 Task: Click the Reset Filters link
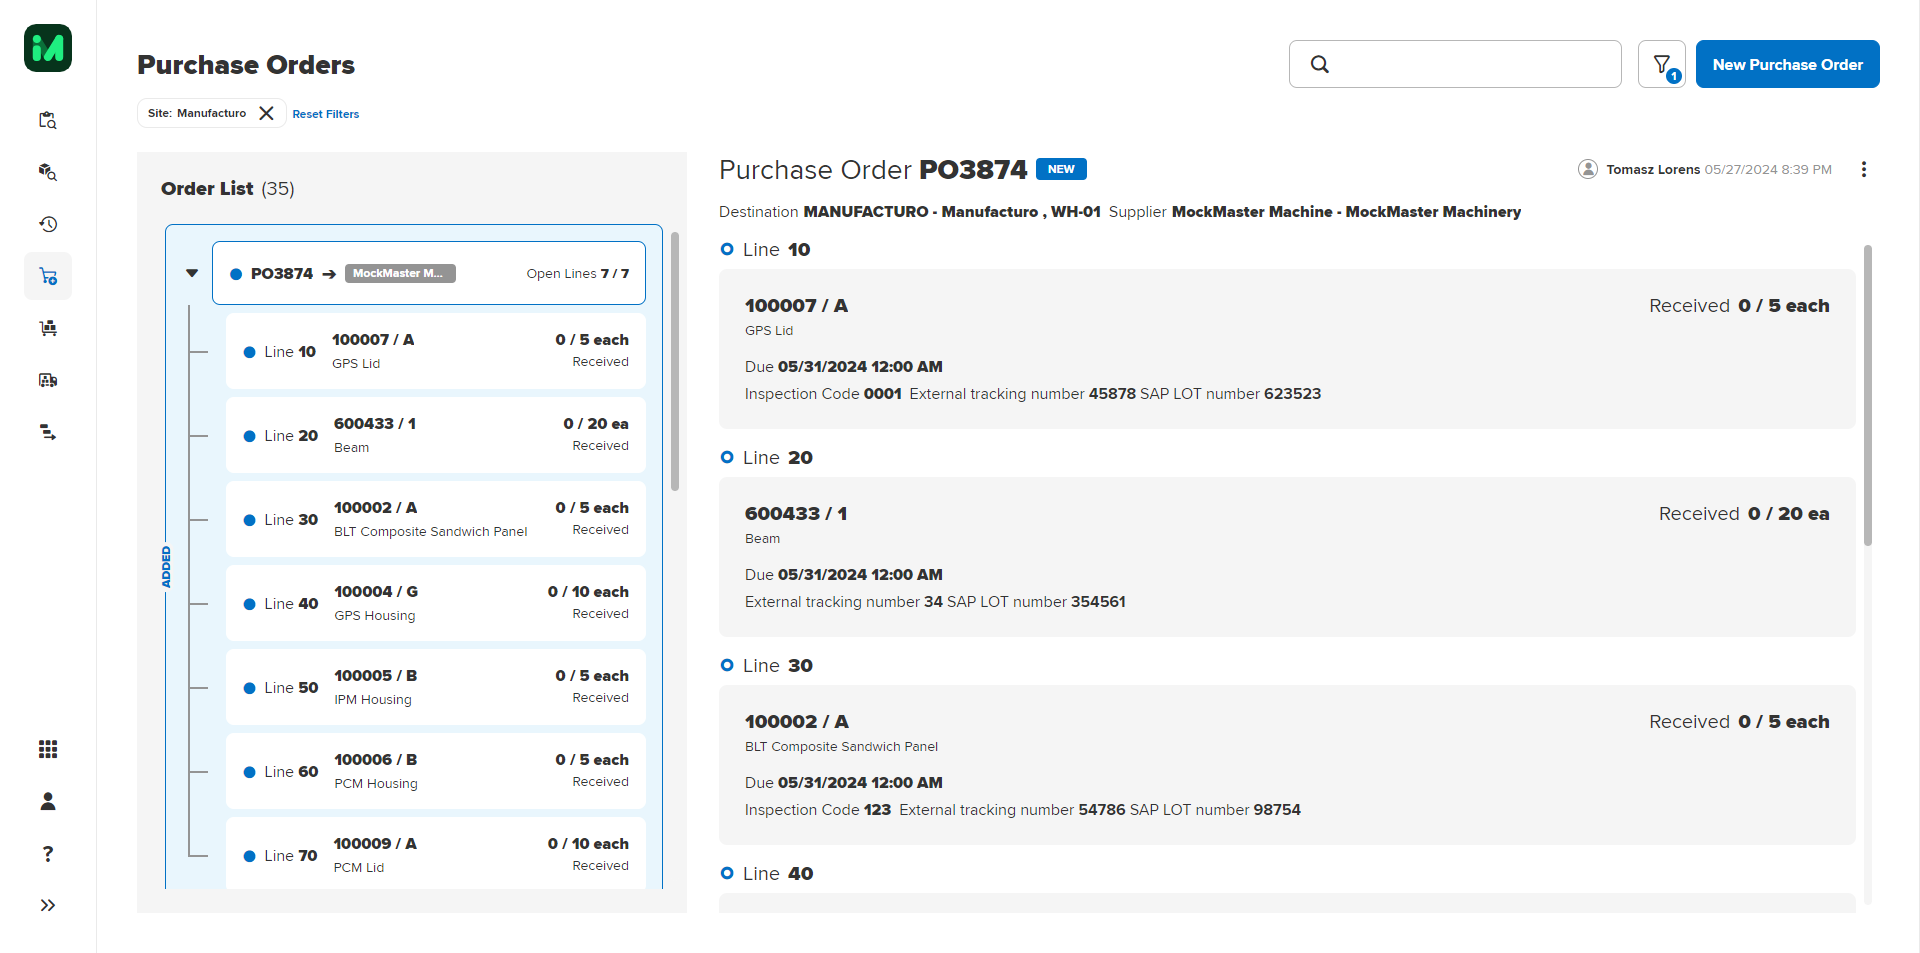[325, 114]
